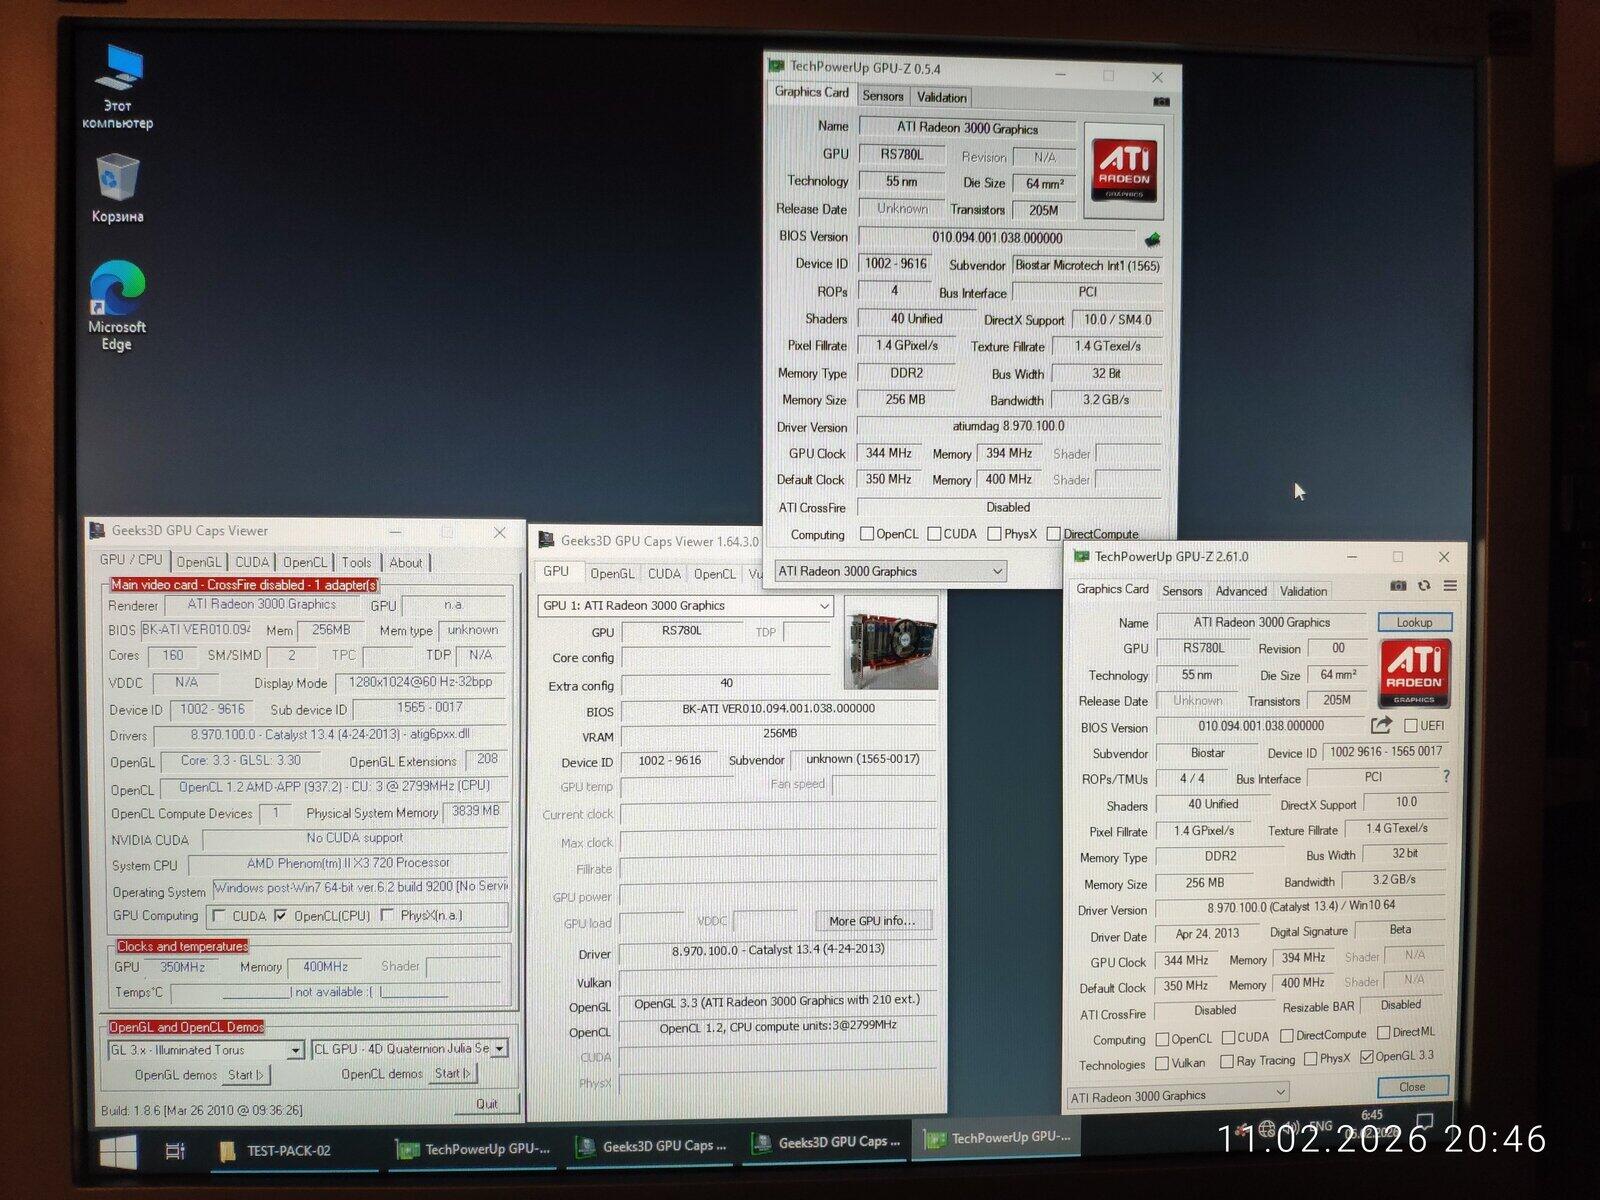Click the Close button in GPU-Z 2.61.0
This screenshot has height=1200, width=1600.
1412,1086
